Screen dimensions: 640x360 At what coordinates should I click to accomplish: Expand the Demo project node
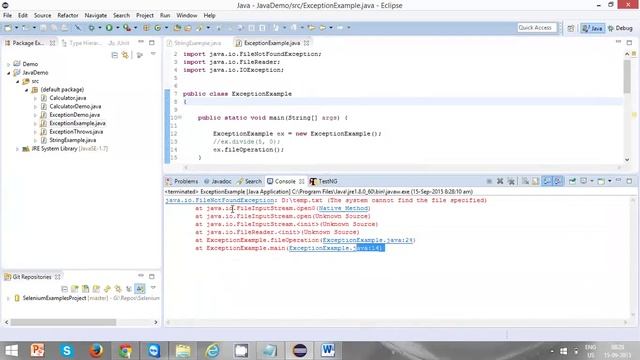coord(9,64)
